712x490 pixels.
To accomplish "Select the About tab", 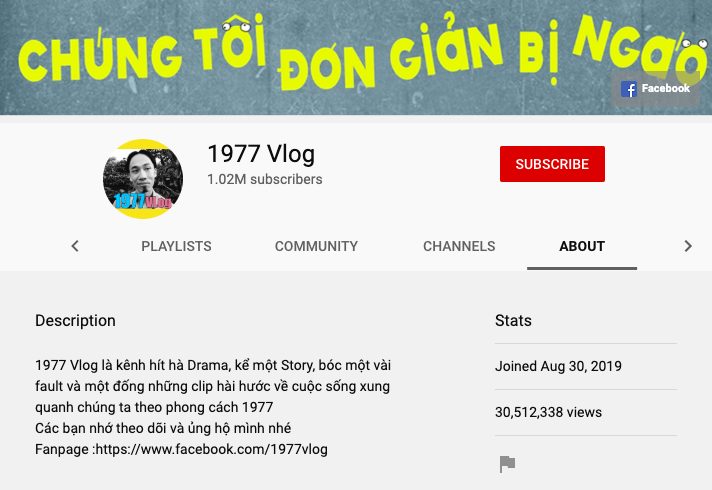I will tap(582, 246).
